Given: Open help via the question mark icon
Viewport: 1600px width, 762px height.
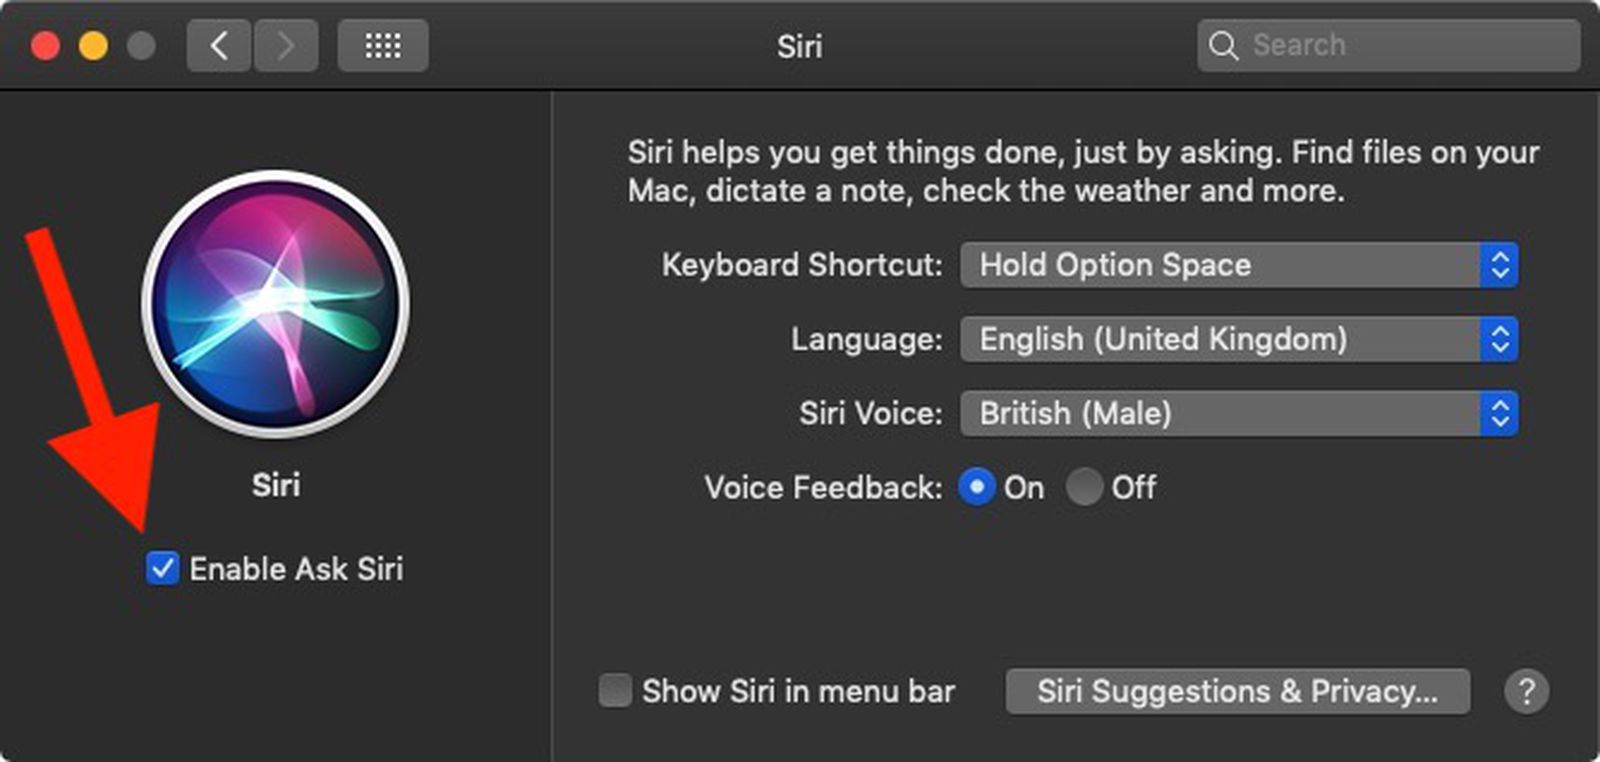Looking at the screenshot, I should [x=1527, y=691].
